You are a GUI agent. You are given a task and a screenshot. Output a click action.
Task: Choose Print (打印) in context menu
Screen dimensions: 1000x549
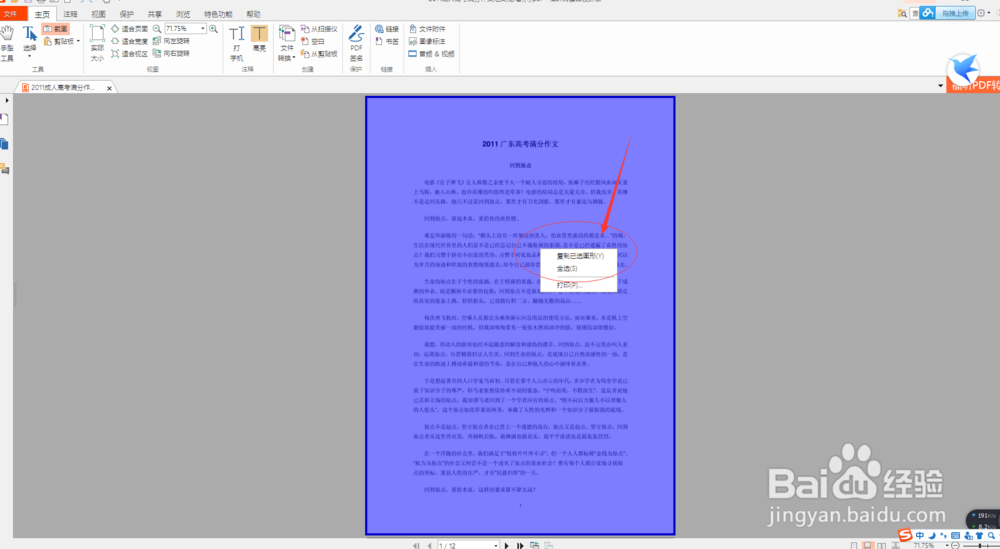pos(579,285)
